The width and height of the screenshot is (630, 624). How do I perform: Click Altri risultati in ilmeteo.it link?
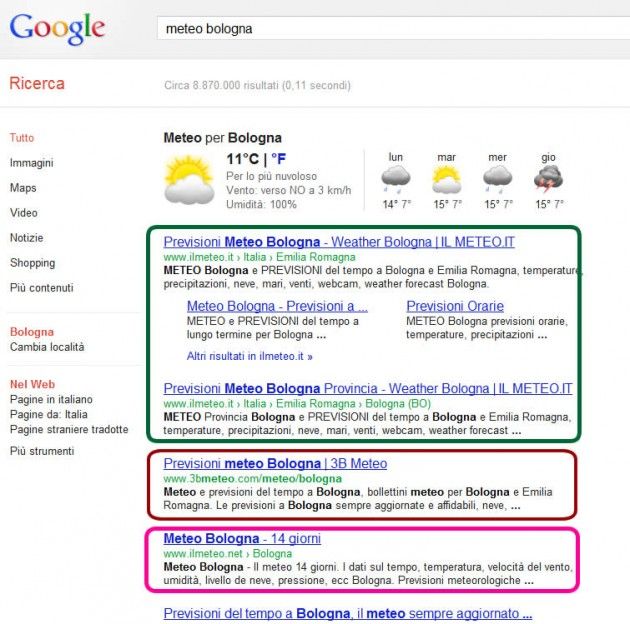coord(249,355)
